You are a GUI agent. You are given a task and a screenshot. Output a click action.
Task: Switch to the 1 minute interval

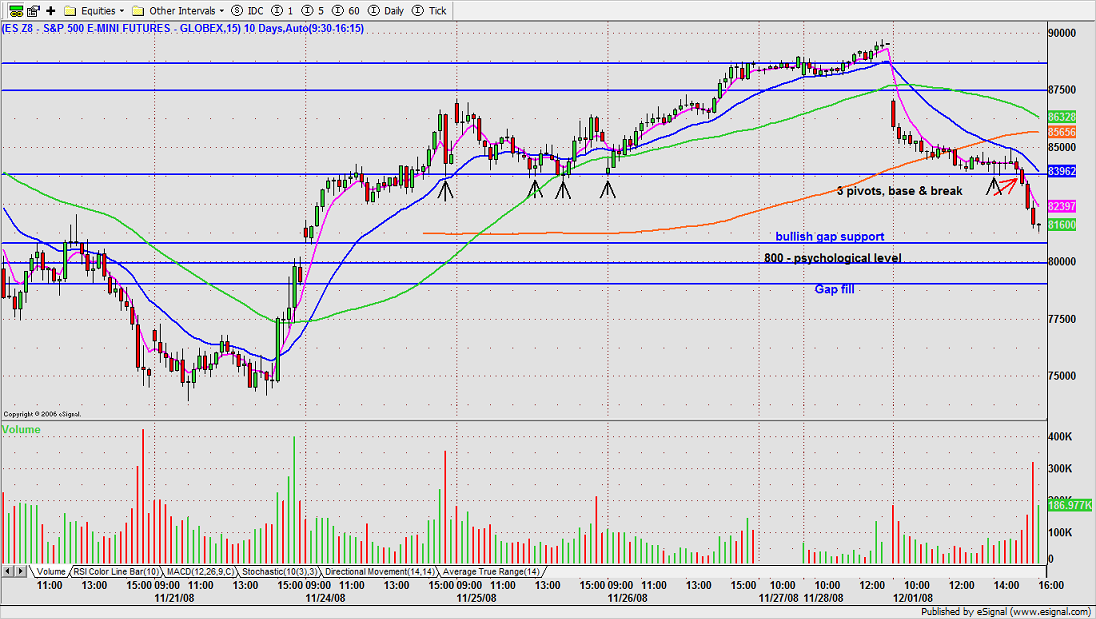[282, 10]
